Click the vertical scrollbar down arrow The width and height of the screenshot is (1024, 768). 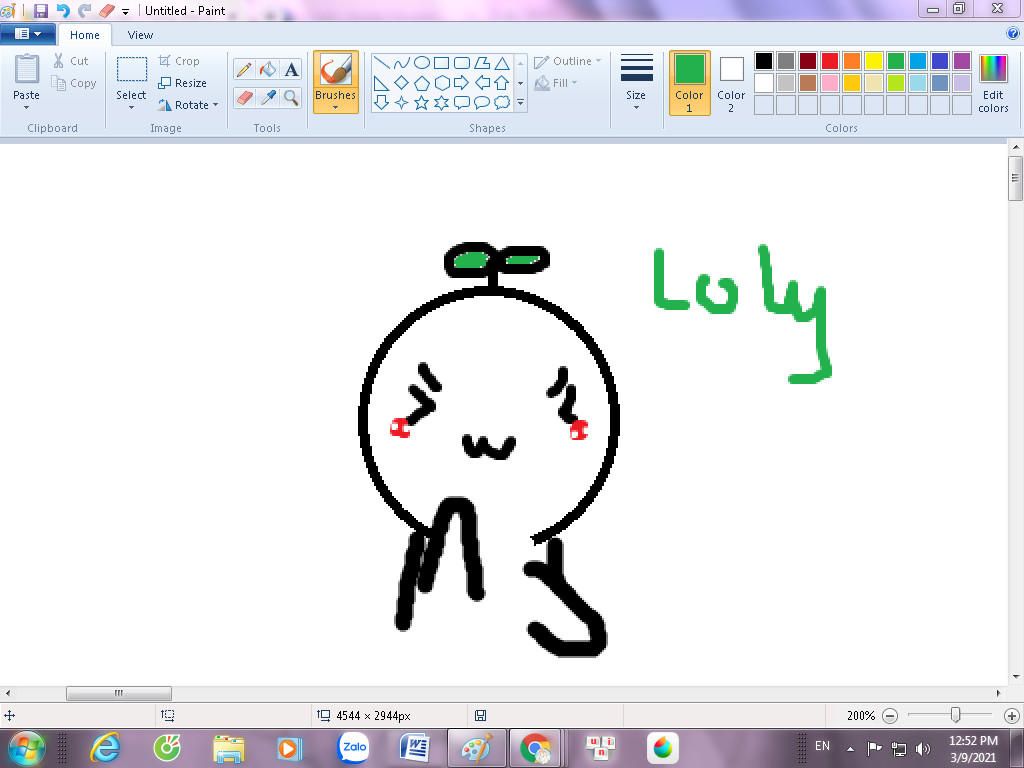[1016, 677]
